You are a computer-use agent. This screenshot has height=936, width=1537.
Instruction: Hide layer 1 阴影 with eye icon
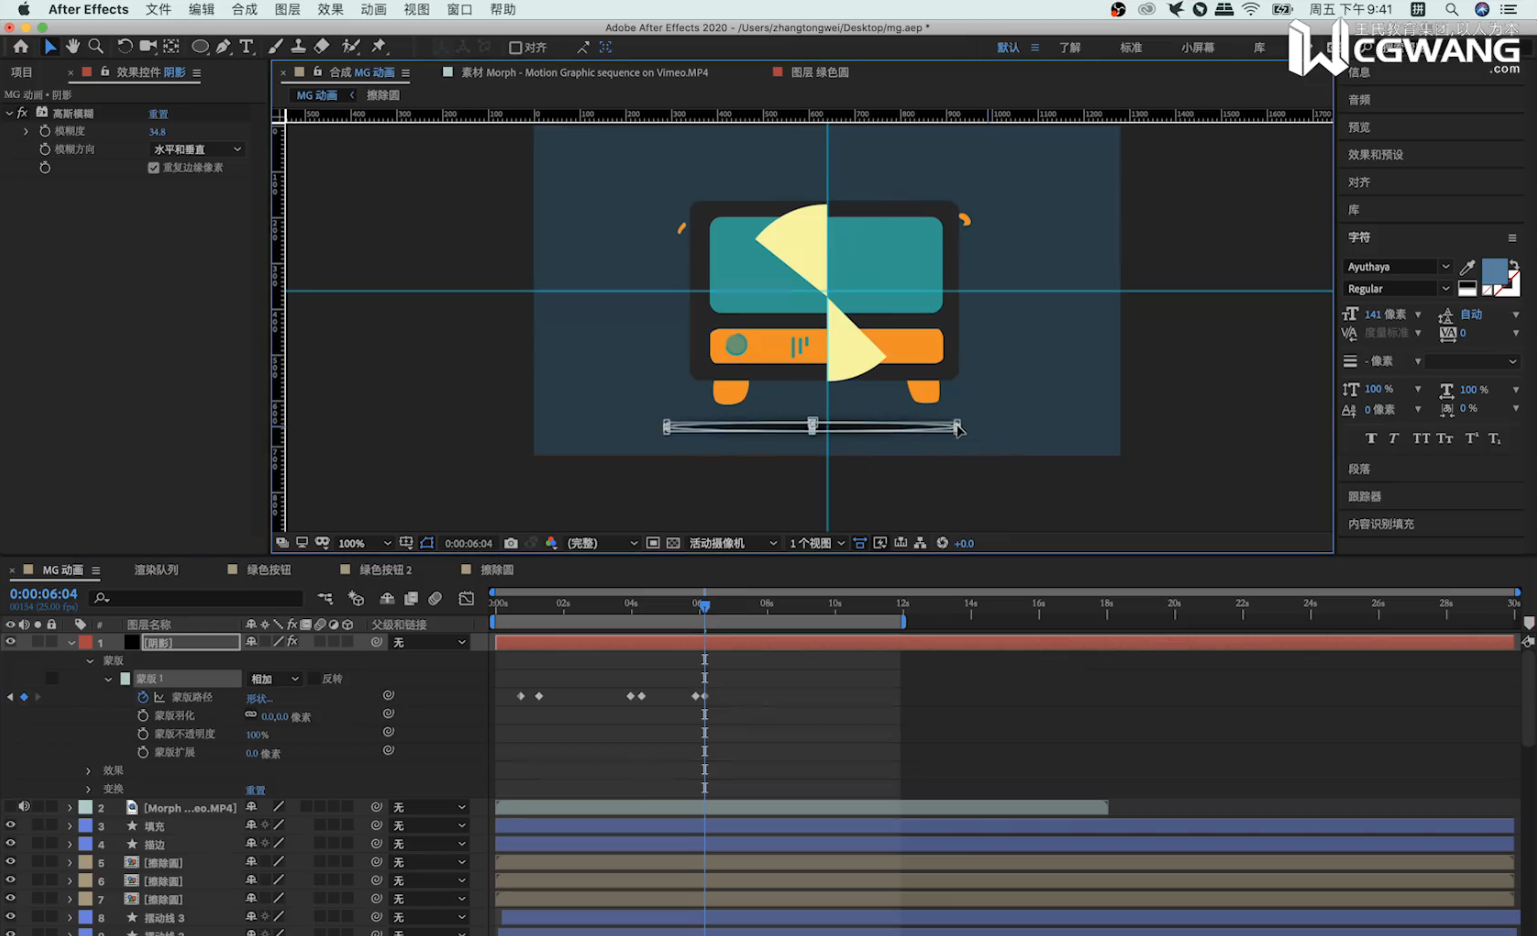[x=11, y=642]
